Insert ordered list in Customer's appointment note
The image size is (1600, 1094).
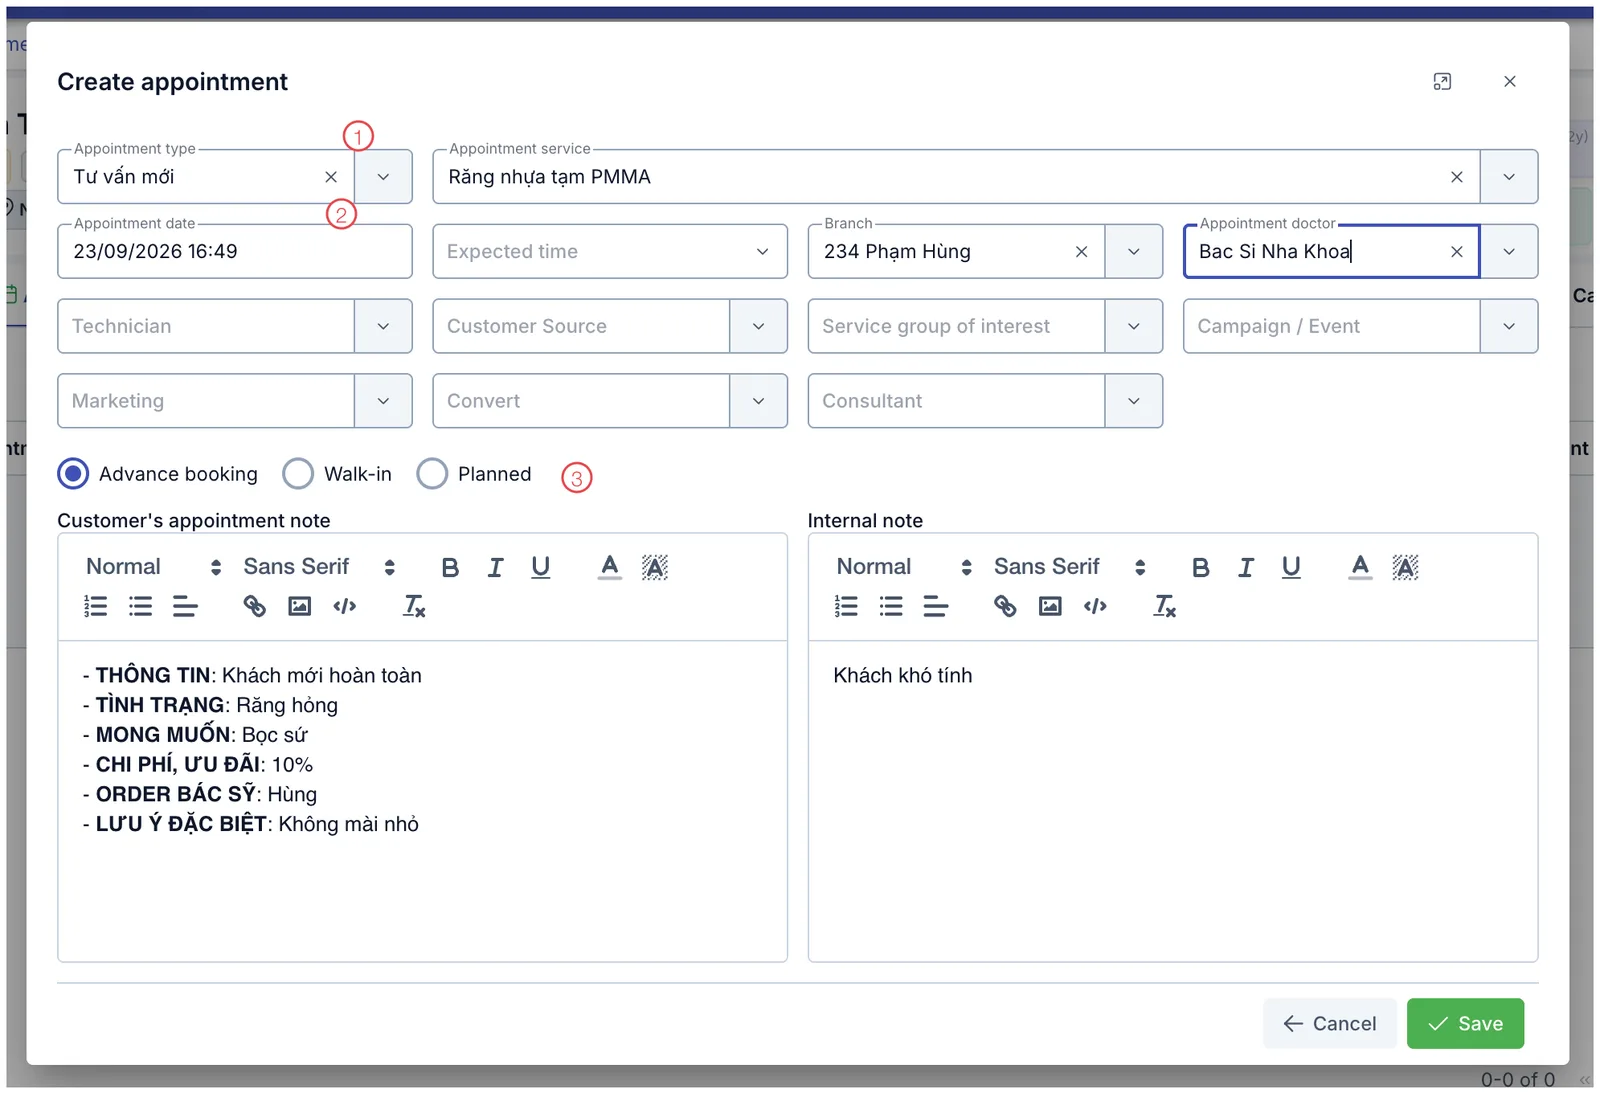click(x=96, y=606)
